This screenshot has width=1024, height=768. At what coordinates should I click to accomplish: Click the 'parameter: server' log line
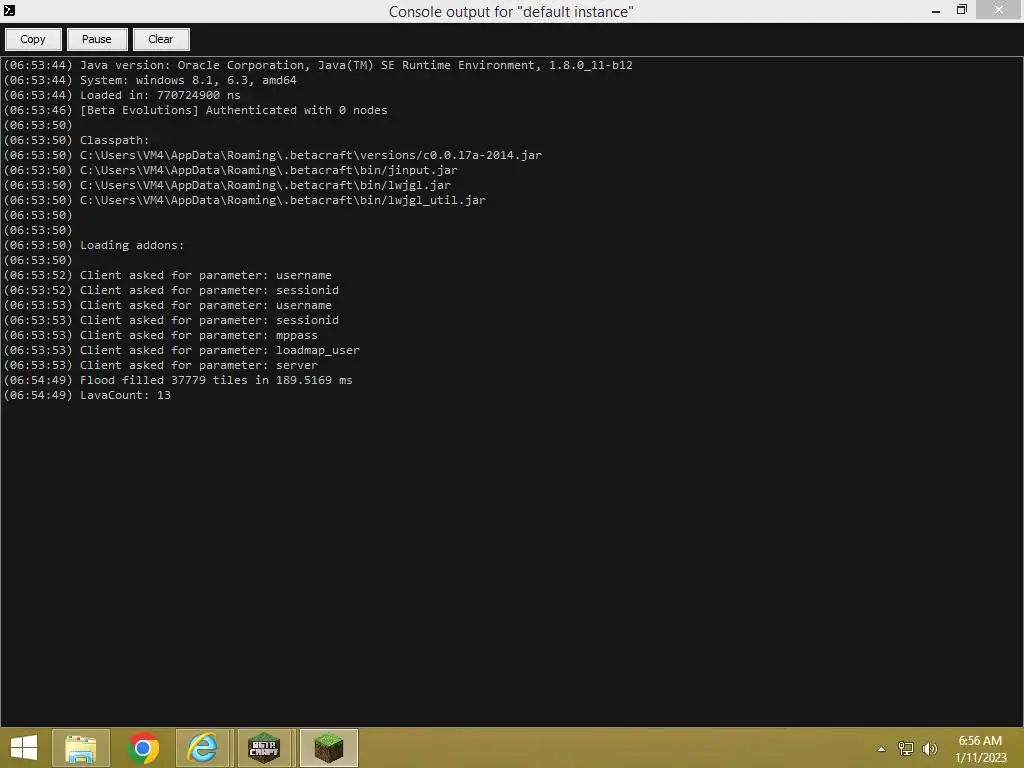coord(161,366)
